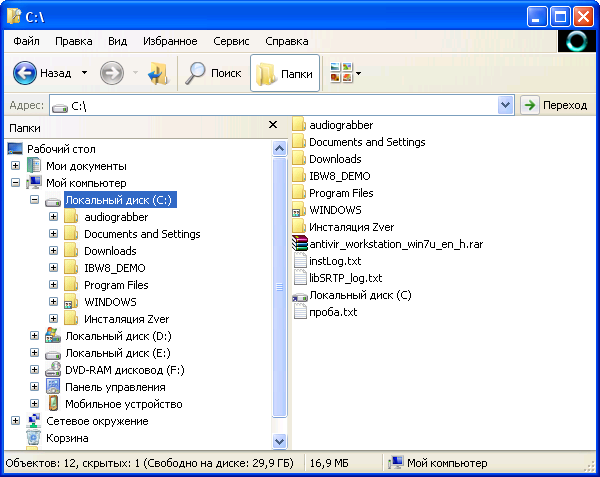
Task: Select DVD-RAM дисковод (F:) drive icon
Action: pos(53,370)
